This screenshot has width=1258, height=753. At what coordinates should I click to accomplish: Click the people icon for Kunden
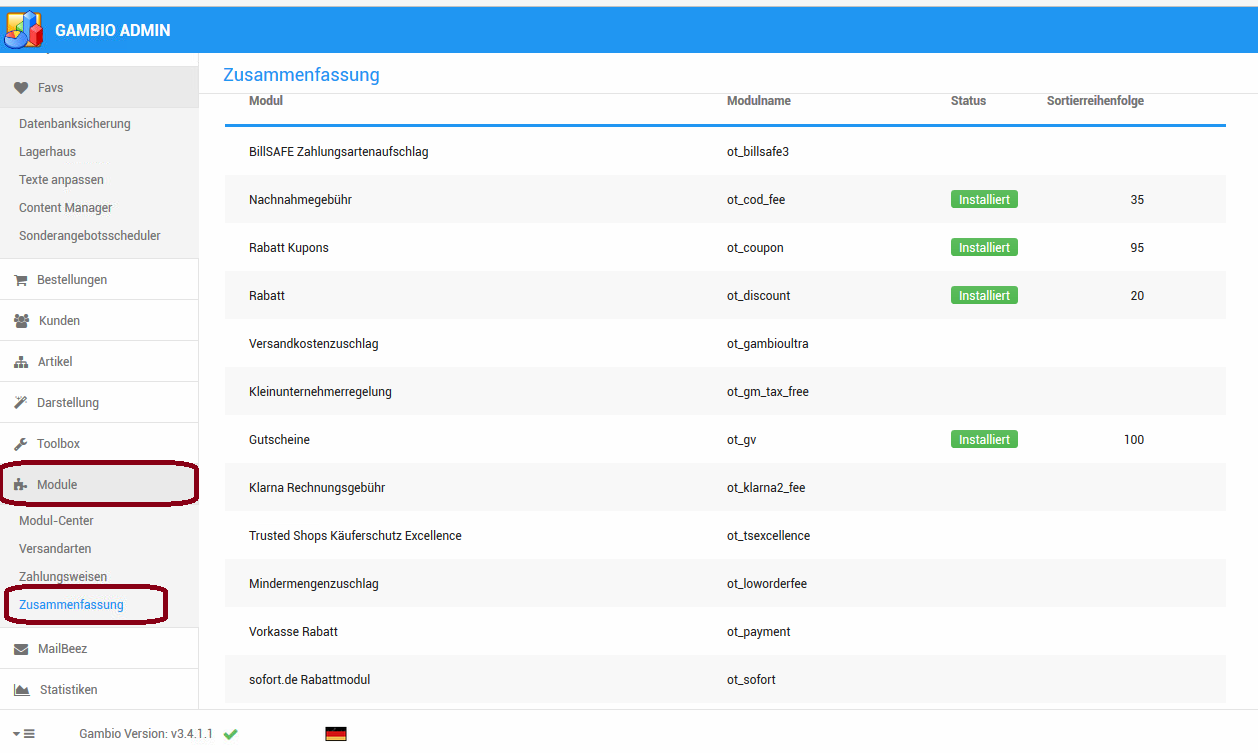21,321
